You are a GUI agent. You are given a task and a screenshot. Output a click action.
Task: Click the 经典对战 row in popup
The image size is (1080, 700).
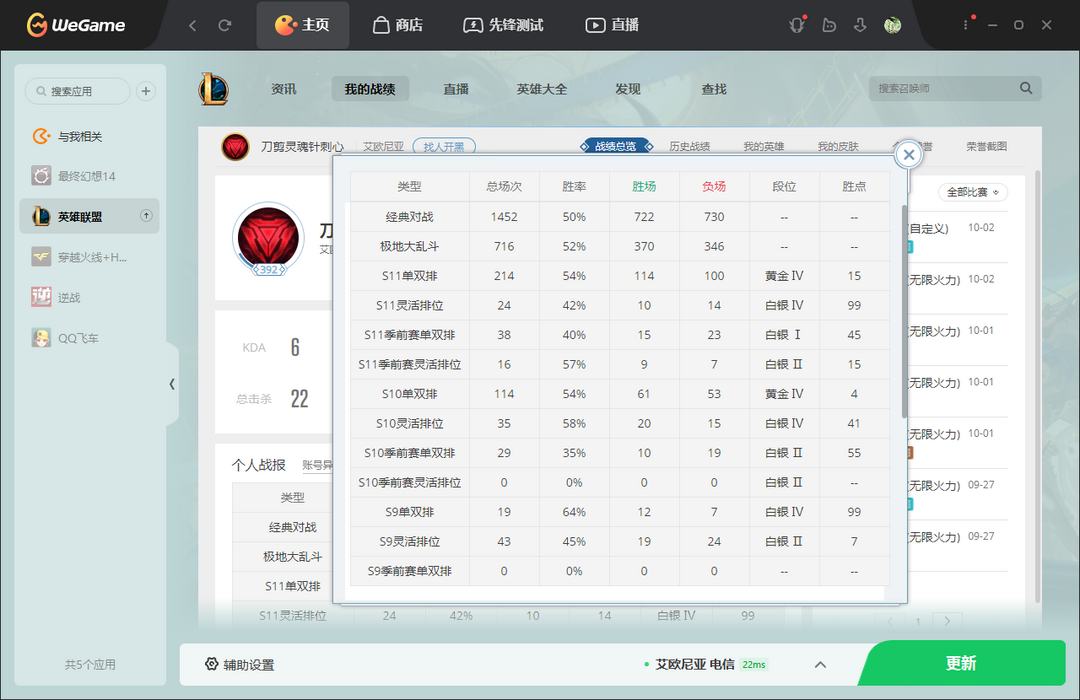tap(620, 216)
